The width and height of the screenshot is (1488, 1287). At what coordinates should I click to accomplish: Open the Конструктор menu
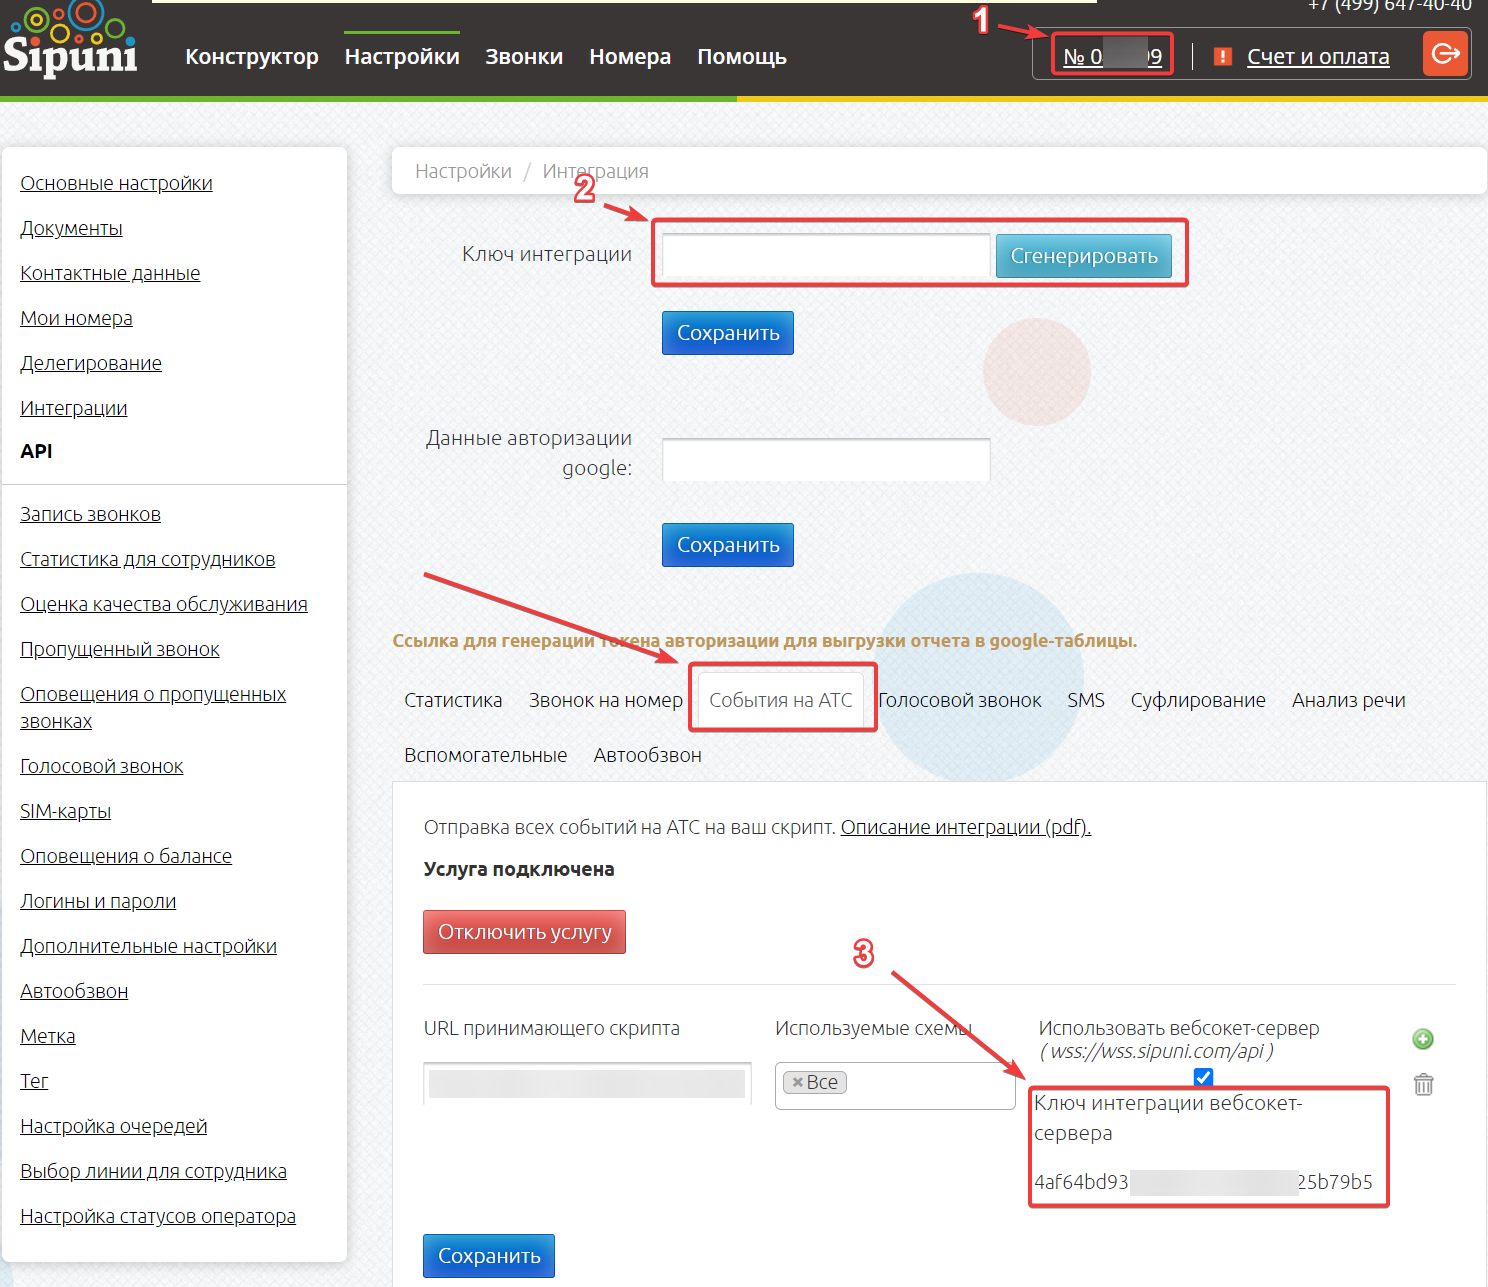pos(252,57)
